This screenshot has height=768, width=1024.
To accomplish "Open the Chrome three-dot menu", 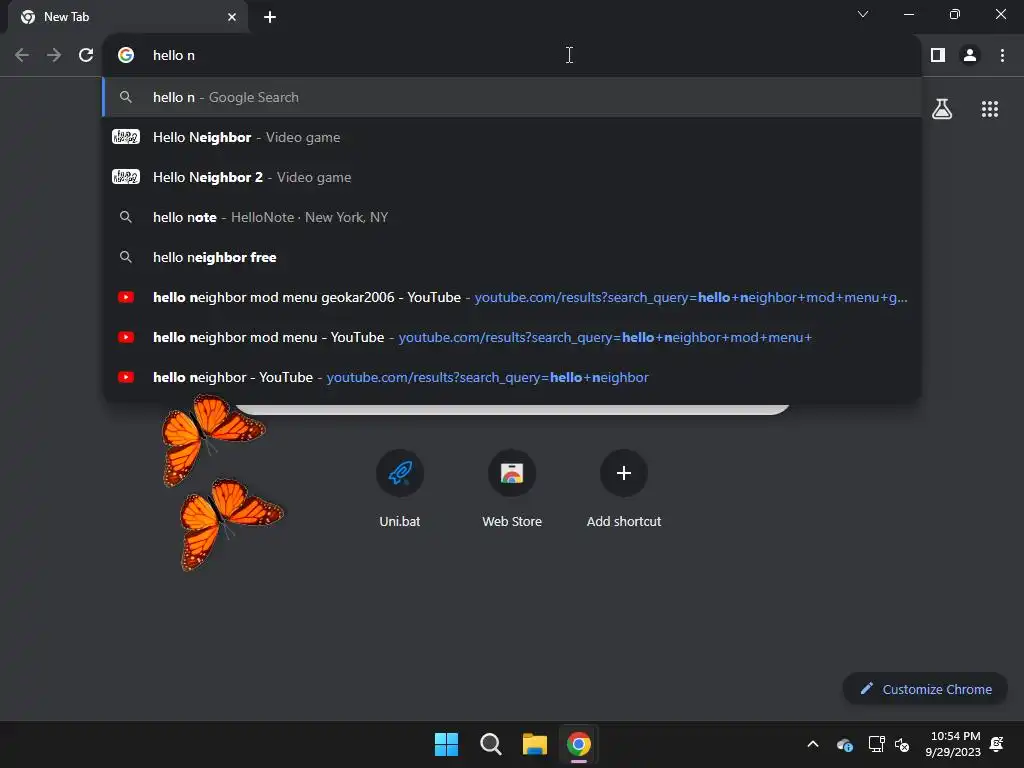I will pos(1002,56).
